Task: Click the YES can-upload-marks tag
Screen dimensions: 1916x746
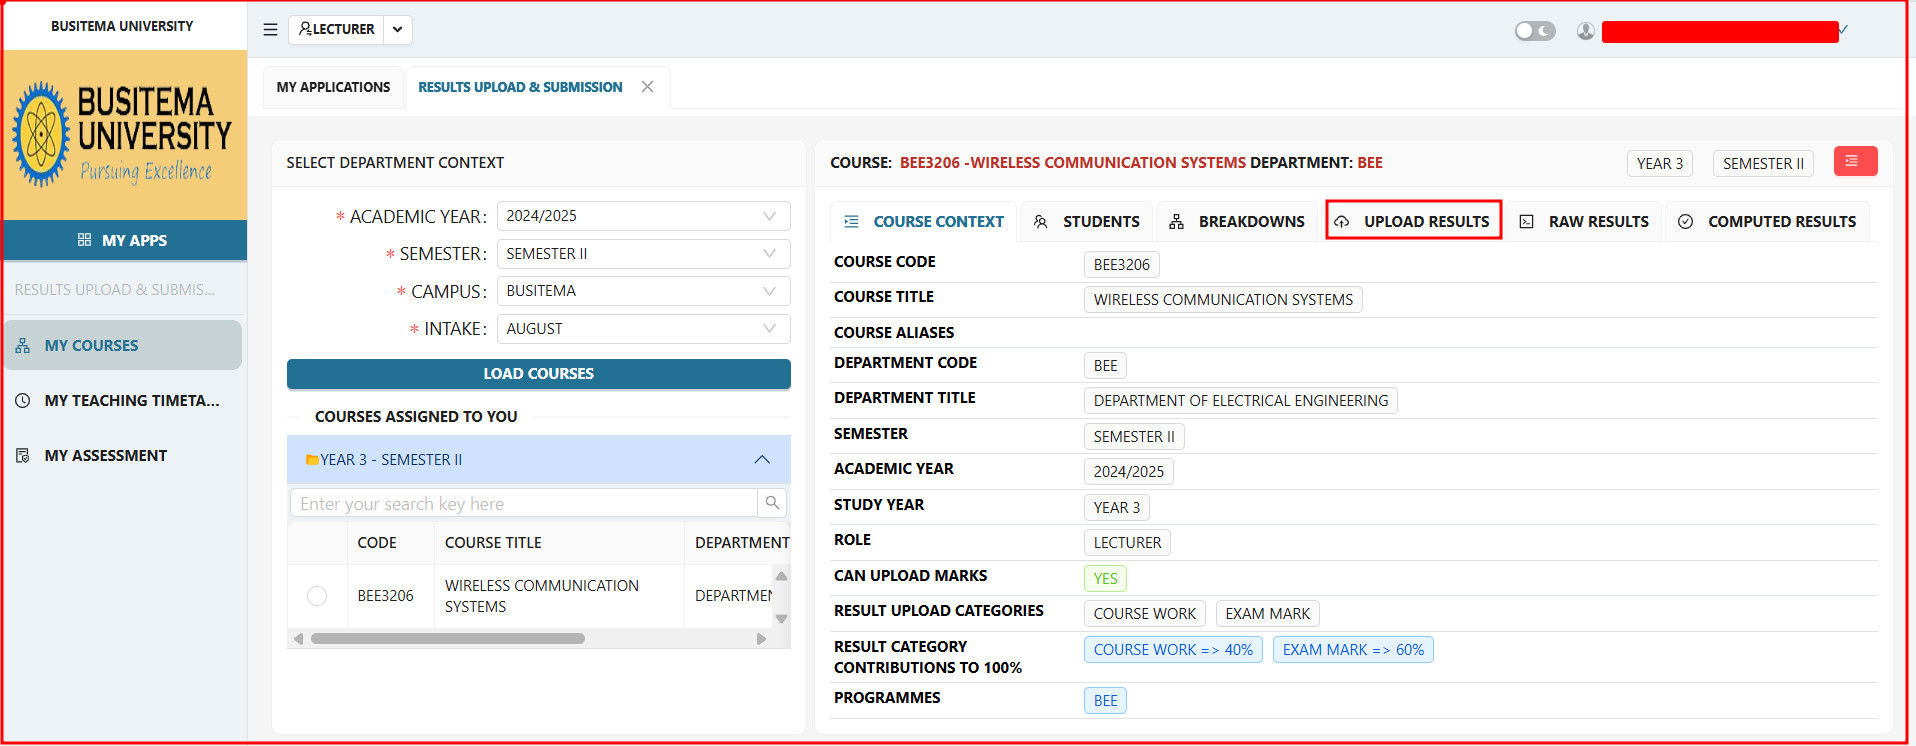Action: click(x=1105, y=579)
